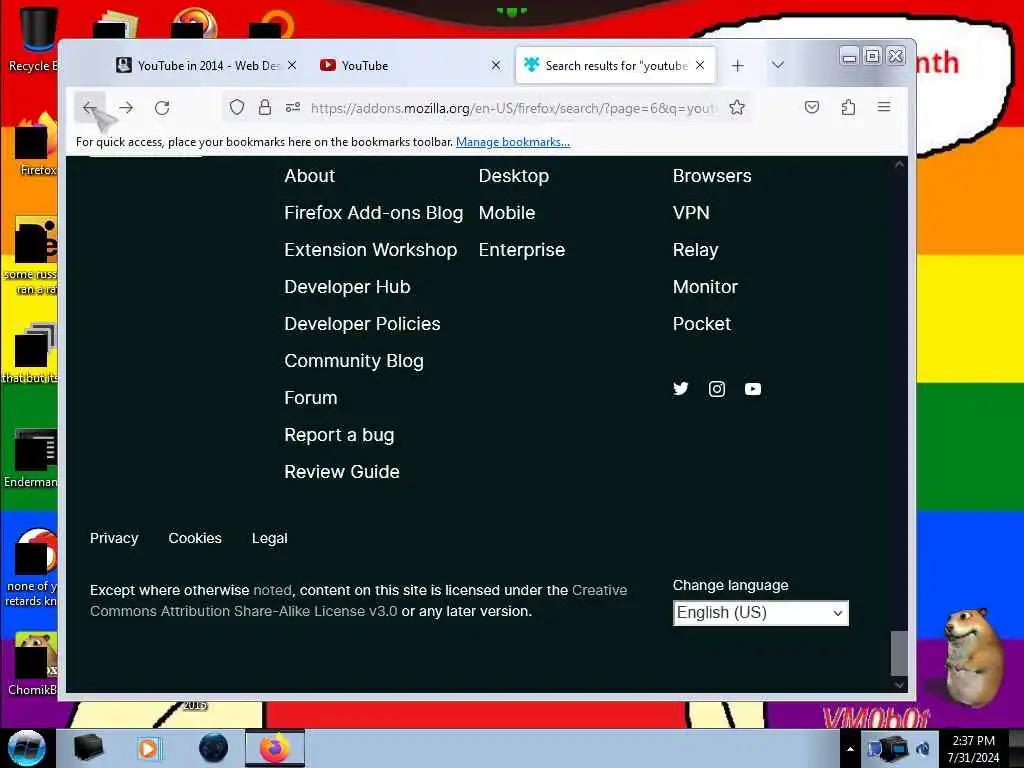Open Developer Policies link
This screenshot has height=768, width=1024.
pos(362,324)
